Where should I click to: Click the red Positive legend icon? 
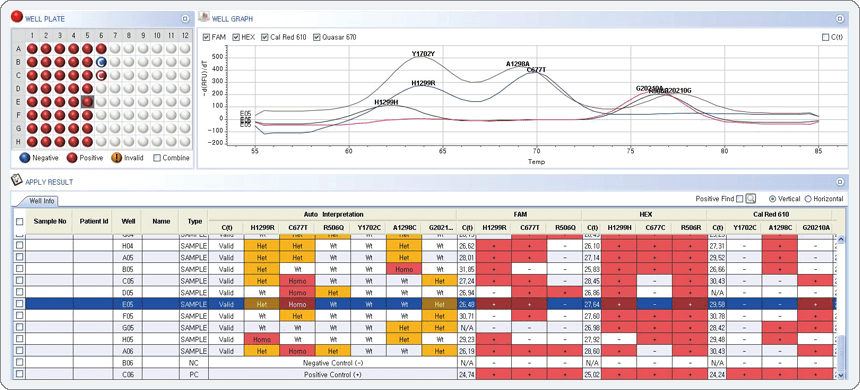tap(71, 157)
